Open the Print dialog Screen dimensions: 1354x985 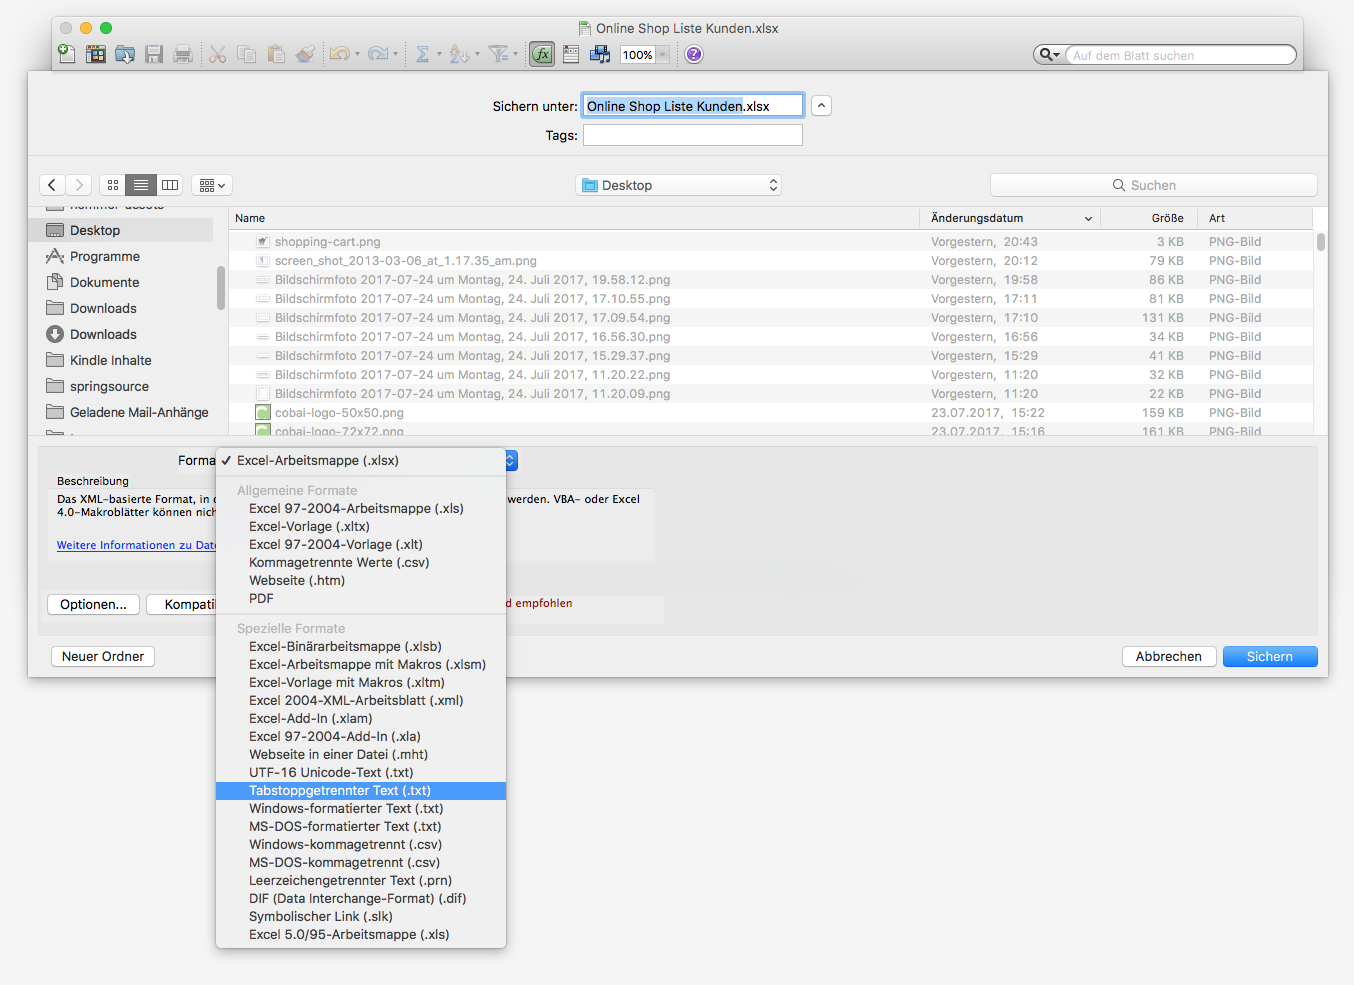coord(183,54)
